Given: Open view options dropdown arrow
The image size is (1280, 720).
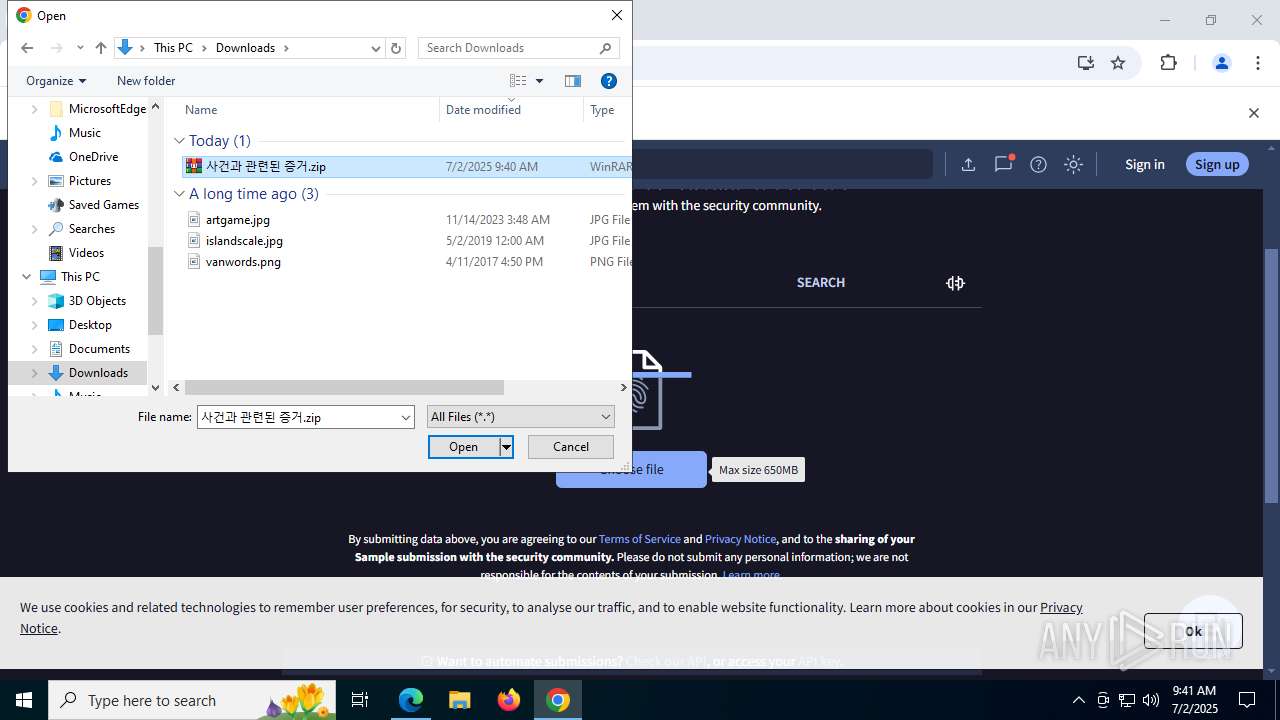Looking at the screenshot, I should click(x=540, y=81).
